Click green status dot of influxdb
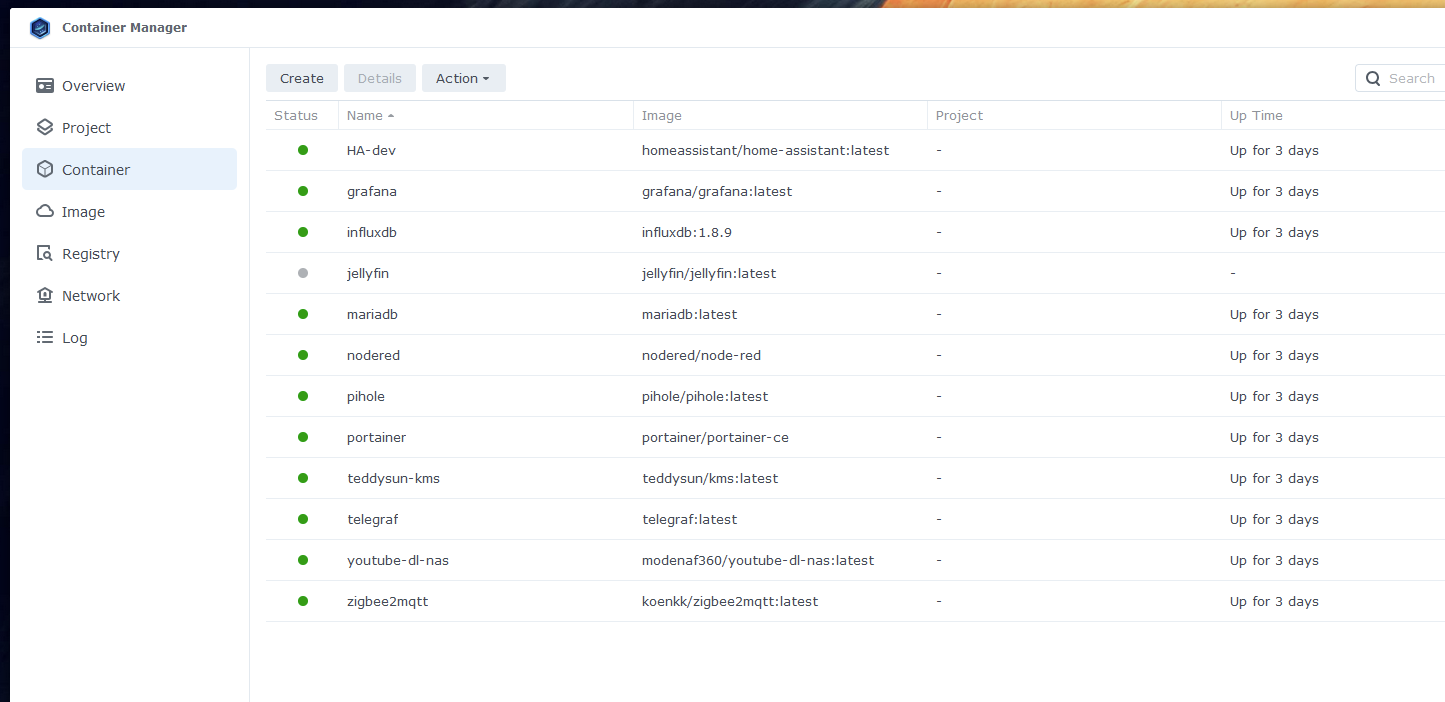This screenshot has width=1445, height=702. [x=303, y=232]
